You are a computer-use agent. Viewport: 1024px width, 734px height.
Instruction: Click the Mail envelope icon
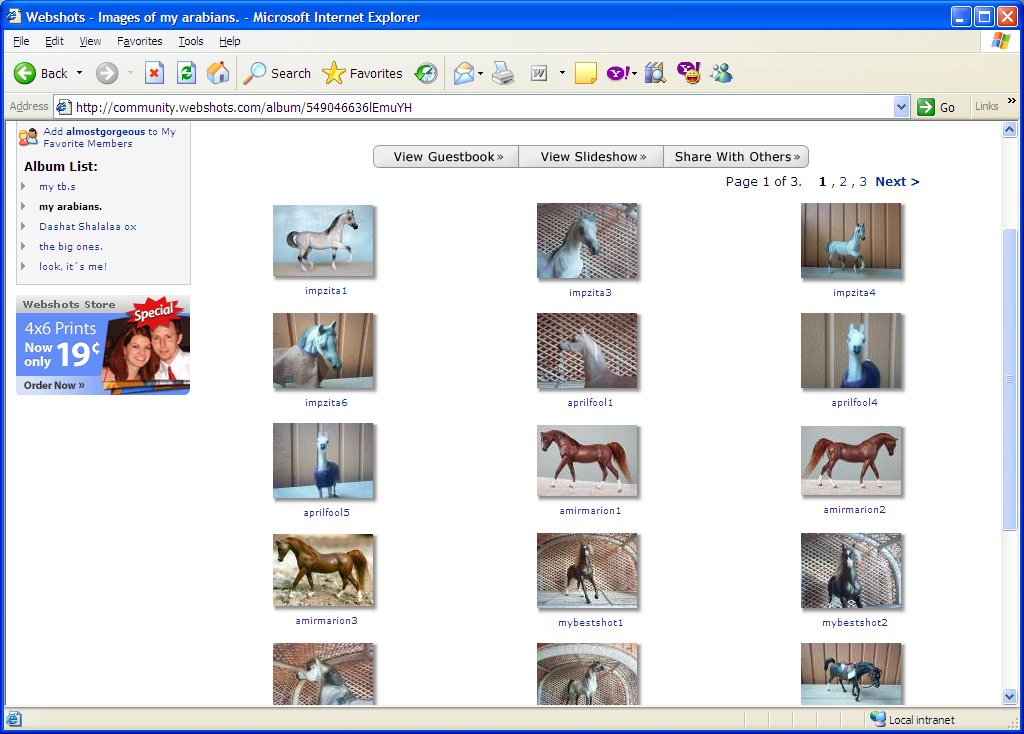point(464,73)
